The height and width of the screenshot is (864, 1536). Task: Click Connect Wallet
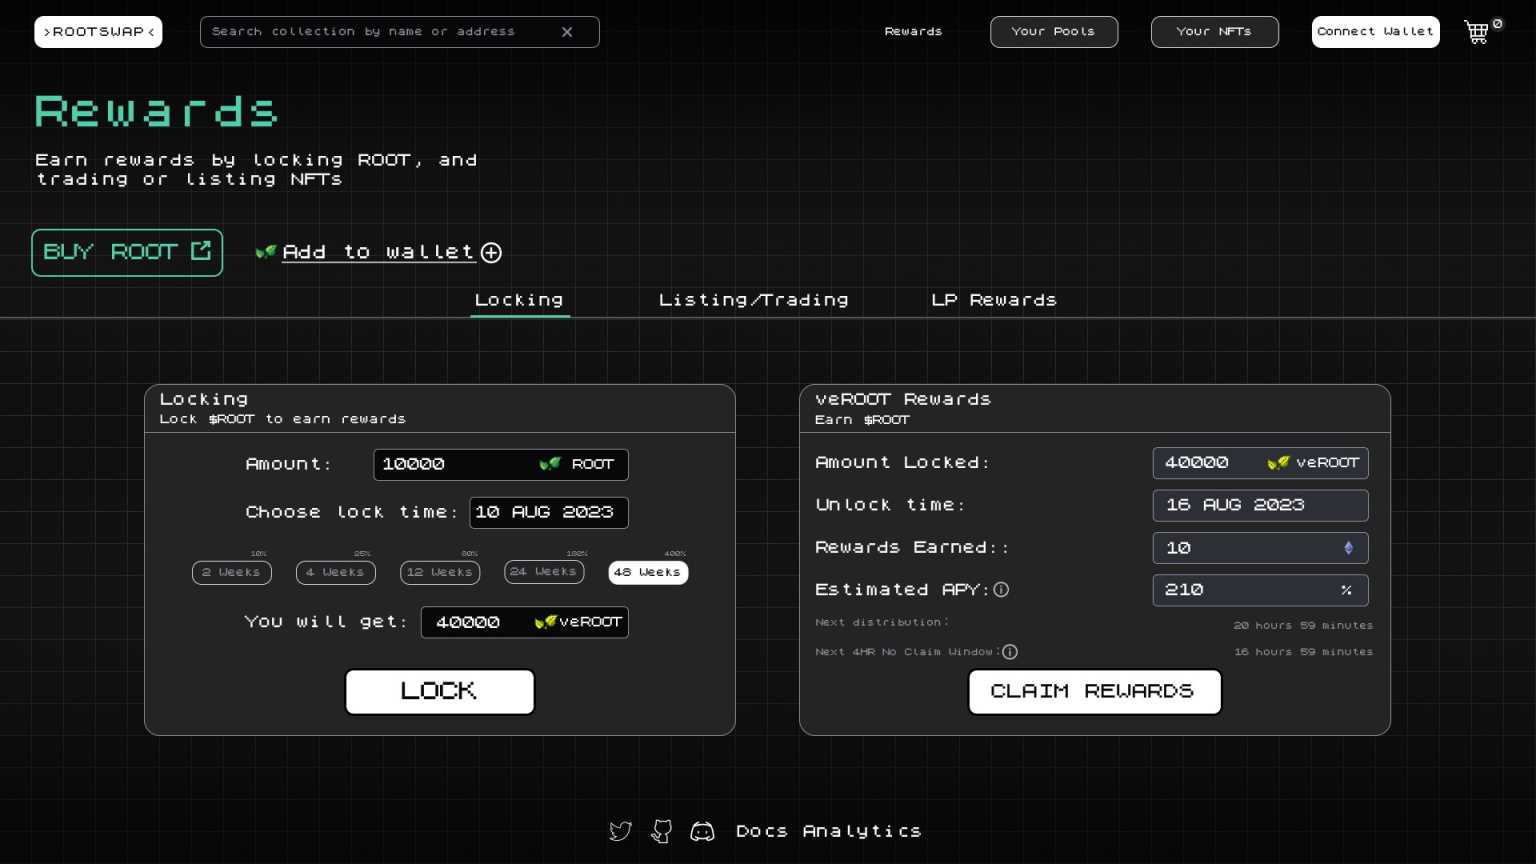point(1375,31)
